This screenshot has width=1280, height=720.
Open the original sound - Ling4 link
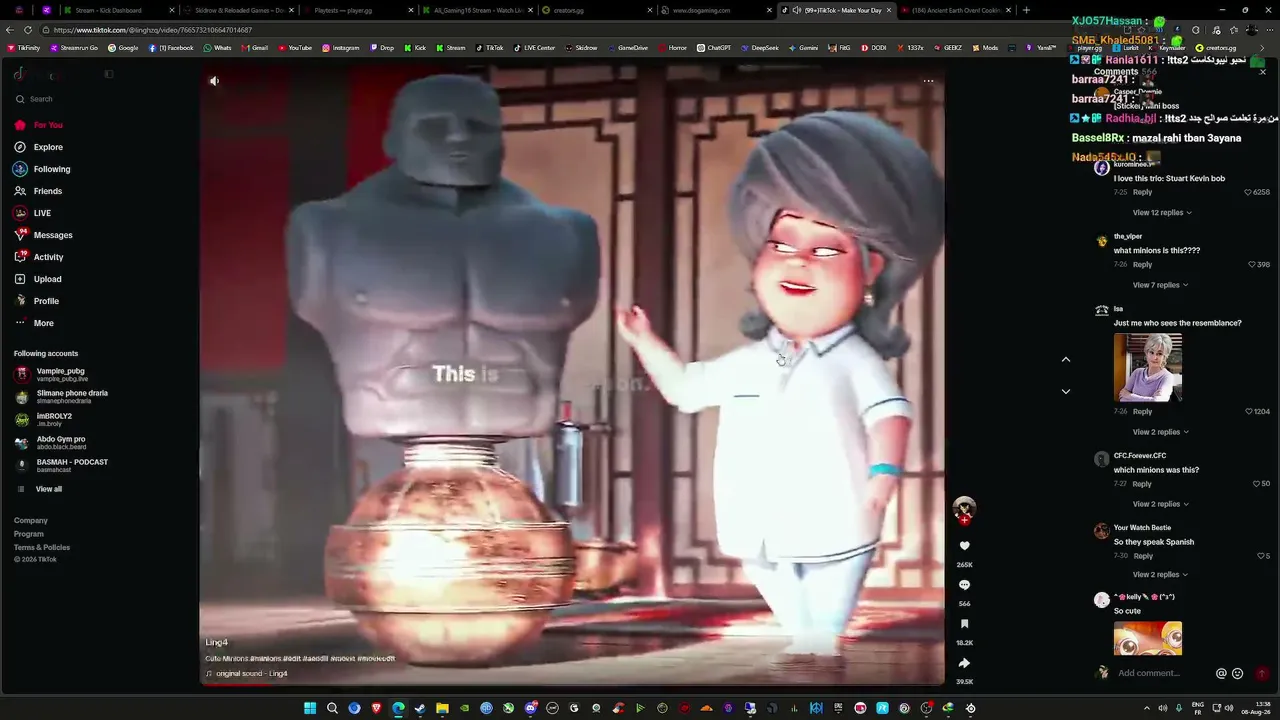point(252,674)
